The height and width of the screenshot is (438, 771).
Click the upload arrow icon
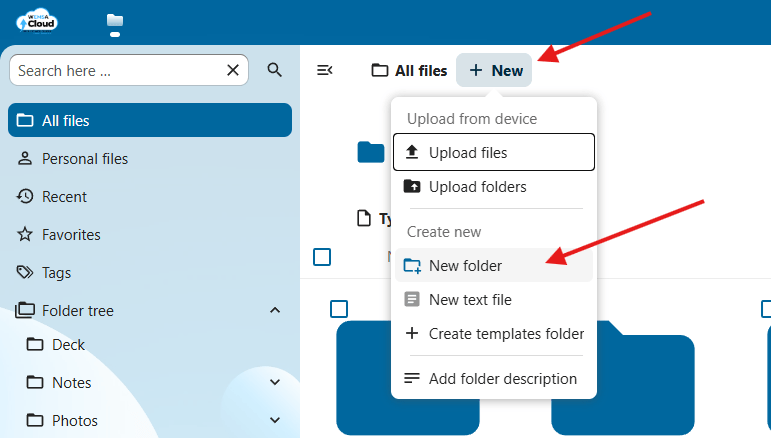point(412,152)
